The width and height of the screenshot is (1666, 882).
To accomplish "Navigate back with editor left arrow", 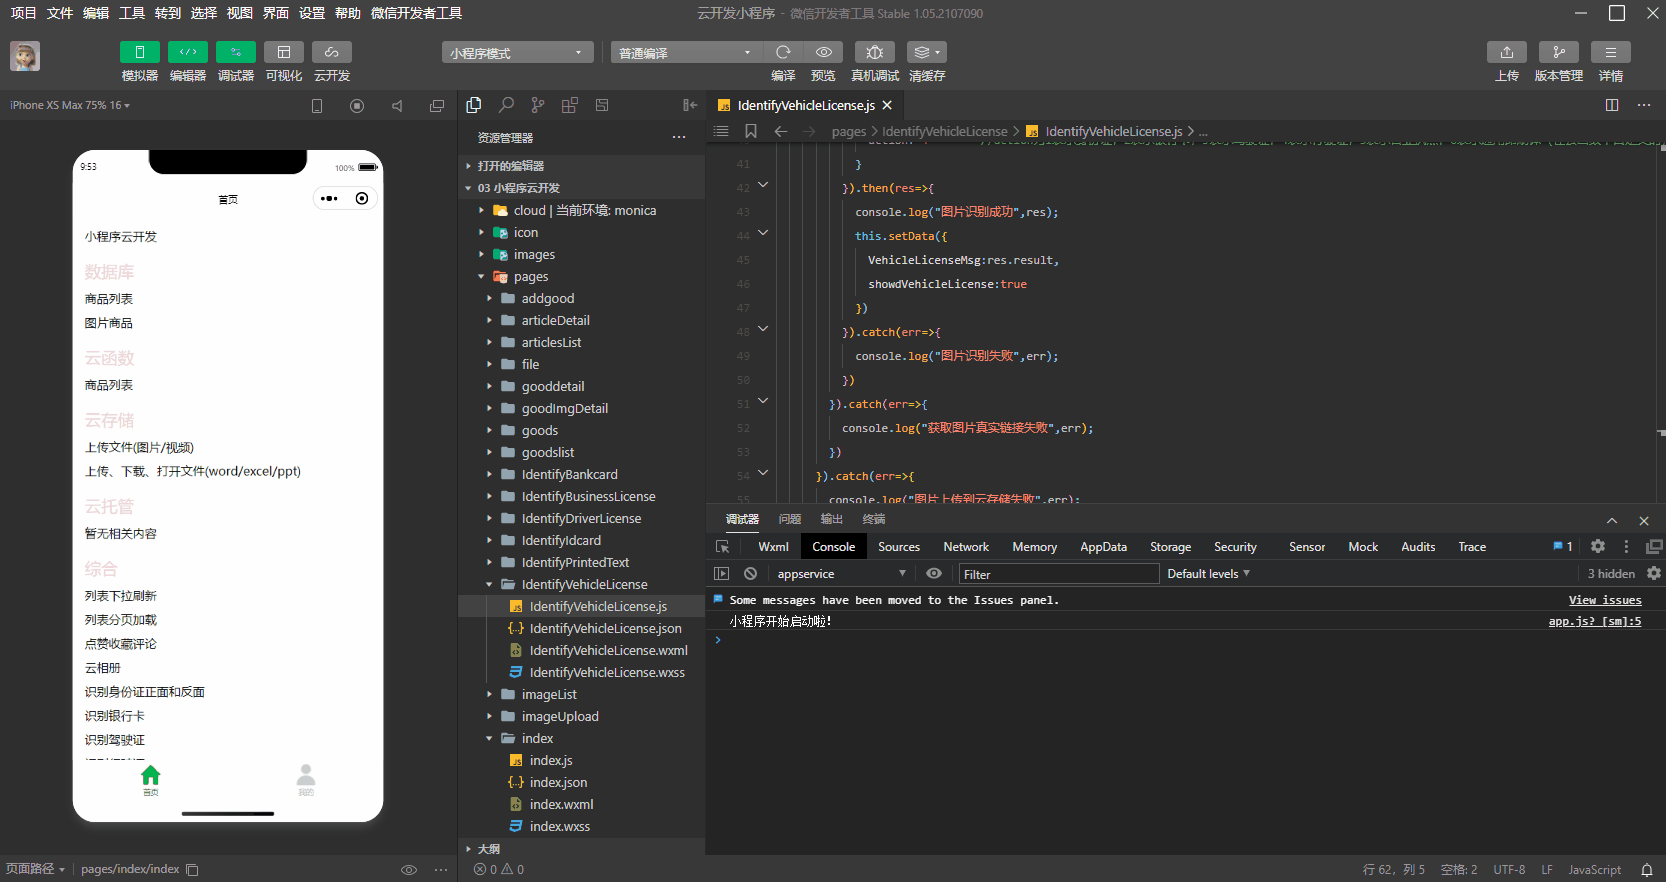I will coord(781,131).
